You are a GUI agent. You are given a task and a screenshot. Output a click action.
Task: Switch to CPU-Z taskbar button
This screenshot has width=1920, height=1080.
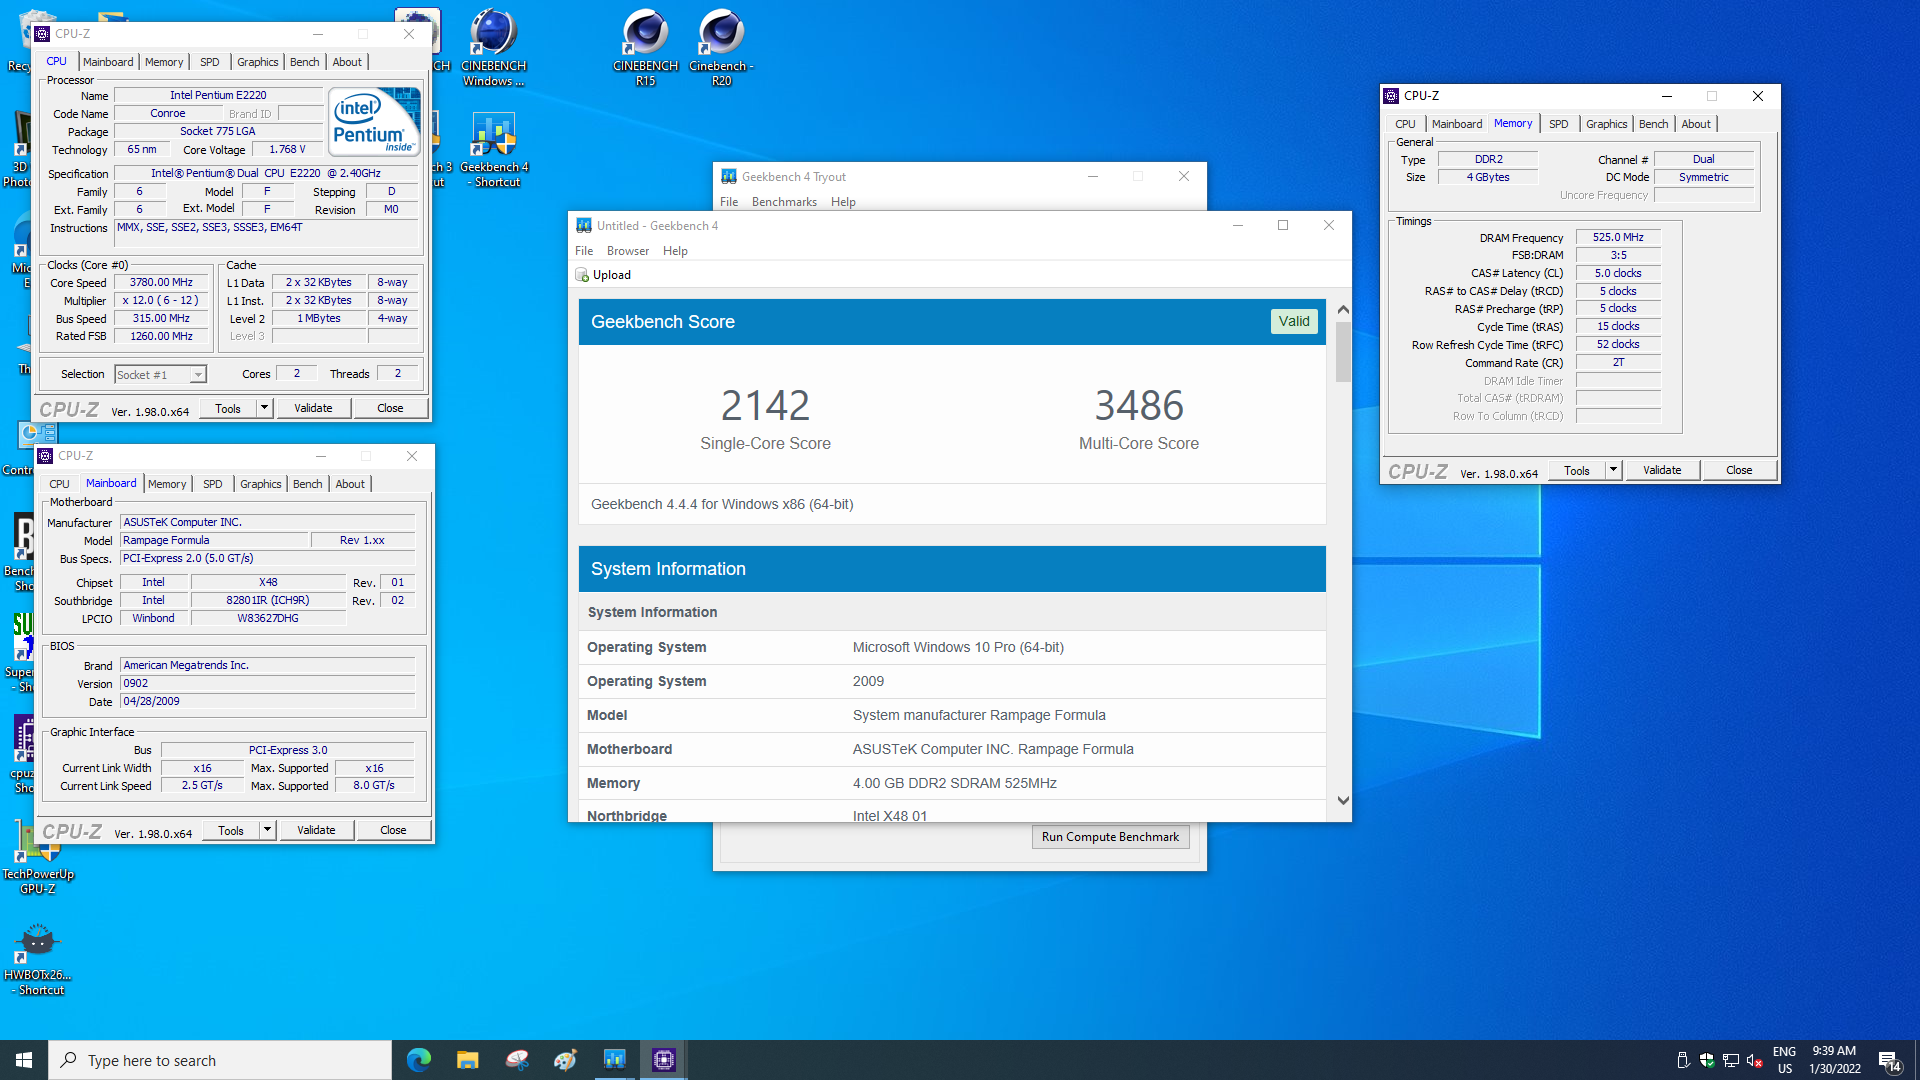663,1060
